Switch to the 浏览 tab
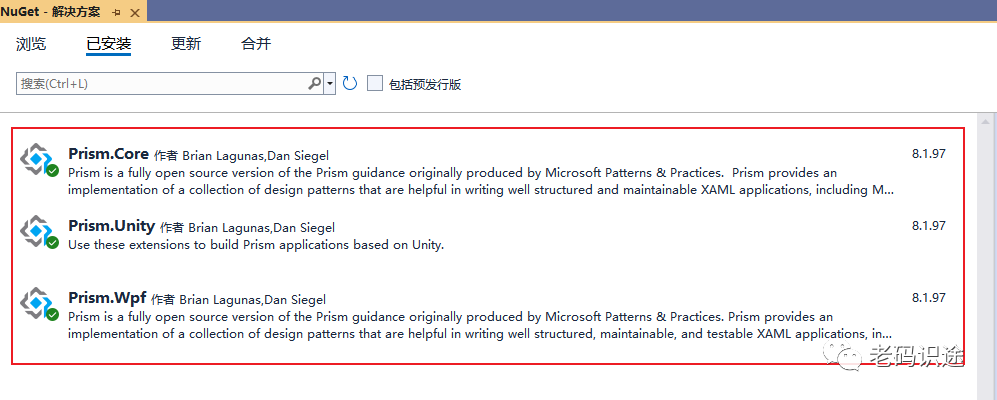Viewport: 997px width, 400px height. click(31, 44)
